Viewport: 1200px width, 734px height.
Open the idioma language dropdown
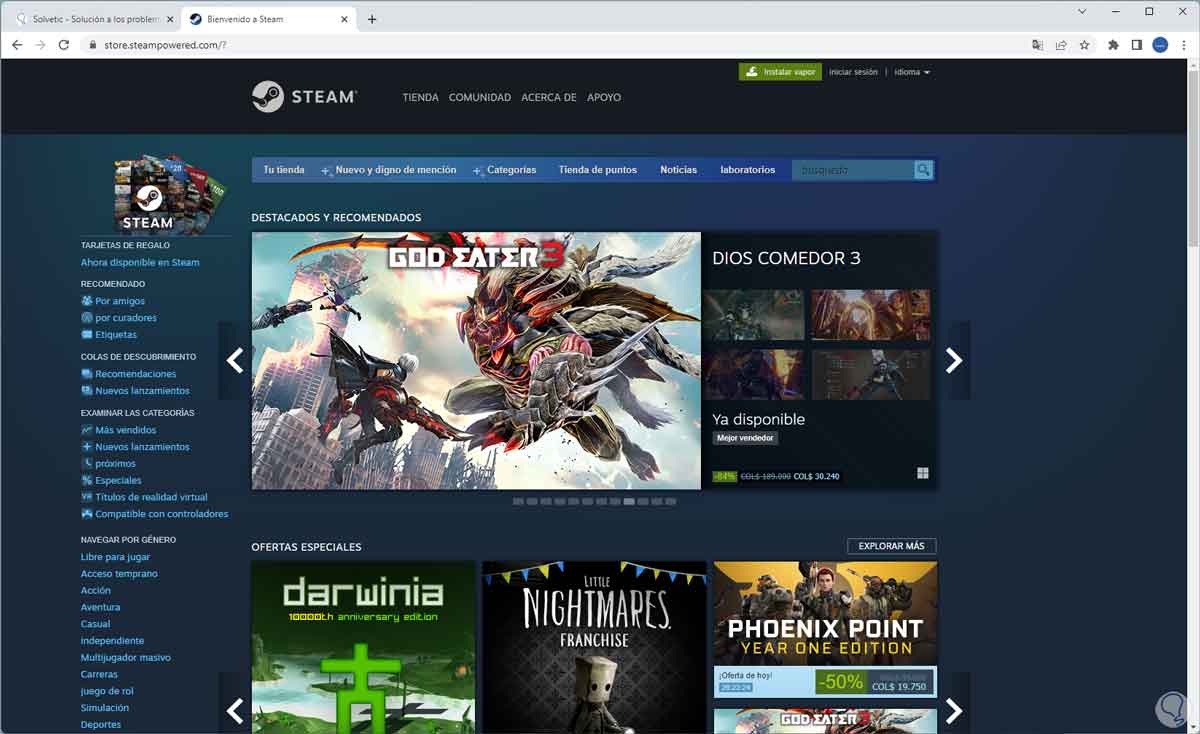point(912,72)
